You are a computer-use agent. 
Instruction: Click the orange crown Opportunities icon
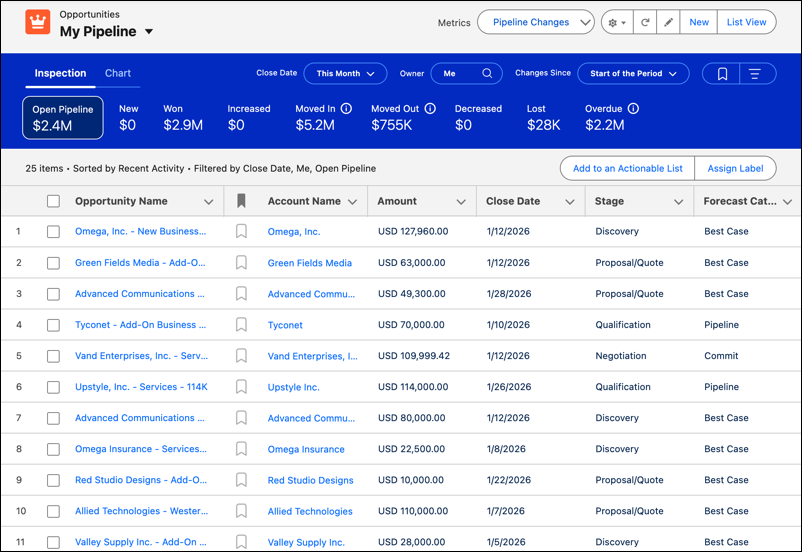click(x=38, y=22)
